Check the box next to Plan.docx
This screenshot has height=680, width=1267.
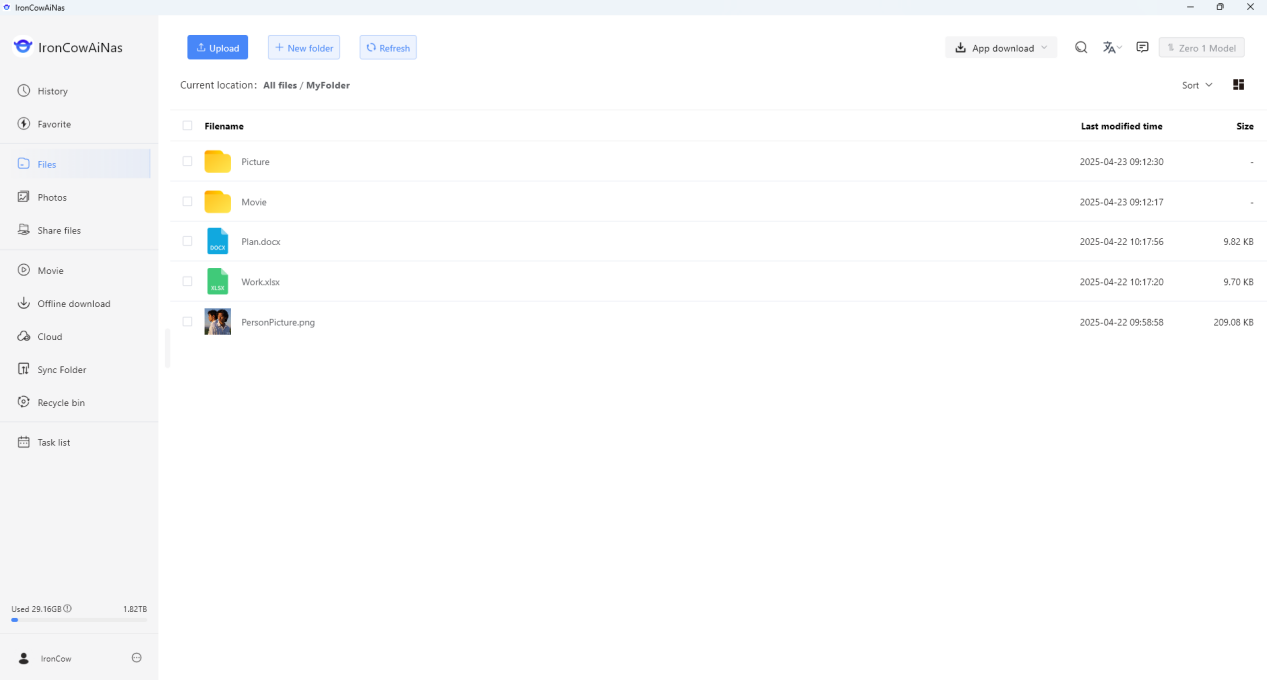tap(187, 241)
